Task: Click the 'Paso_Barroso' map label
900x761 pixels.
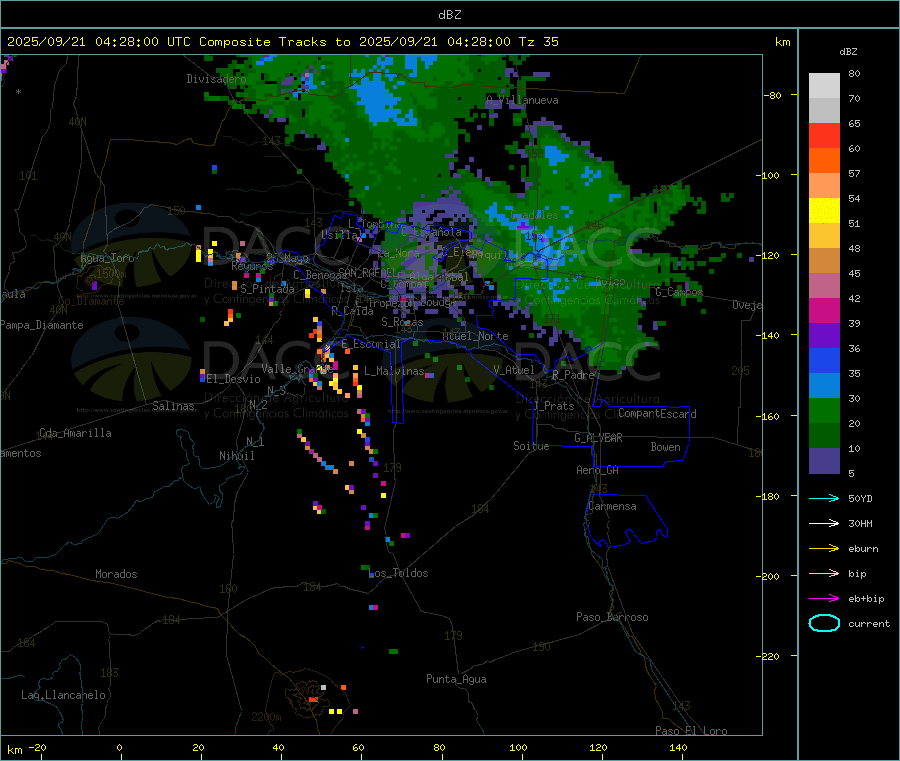Action: [x=612, y=617]
